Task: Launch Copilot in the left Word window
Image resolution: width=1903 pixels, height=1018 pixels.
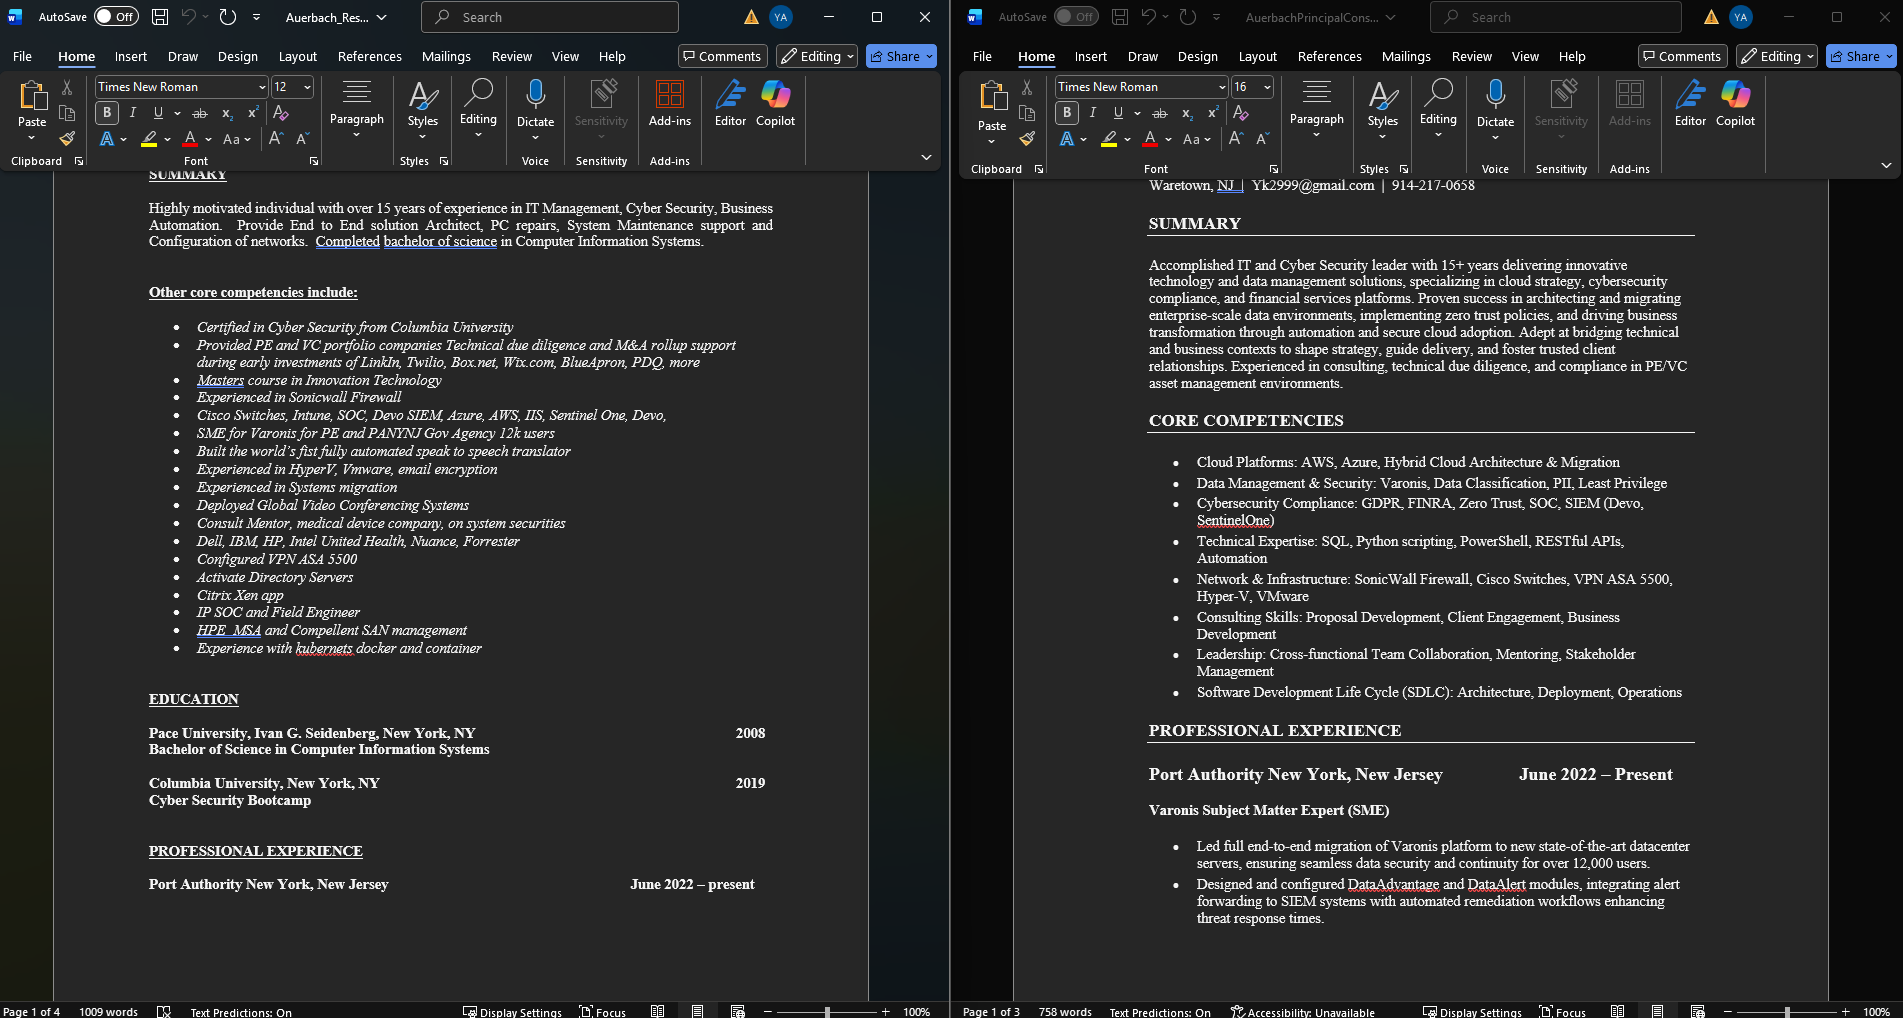Action: [775, 104]
